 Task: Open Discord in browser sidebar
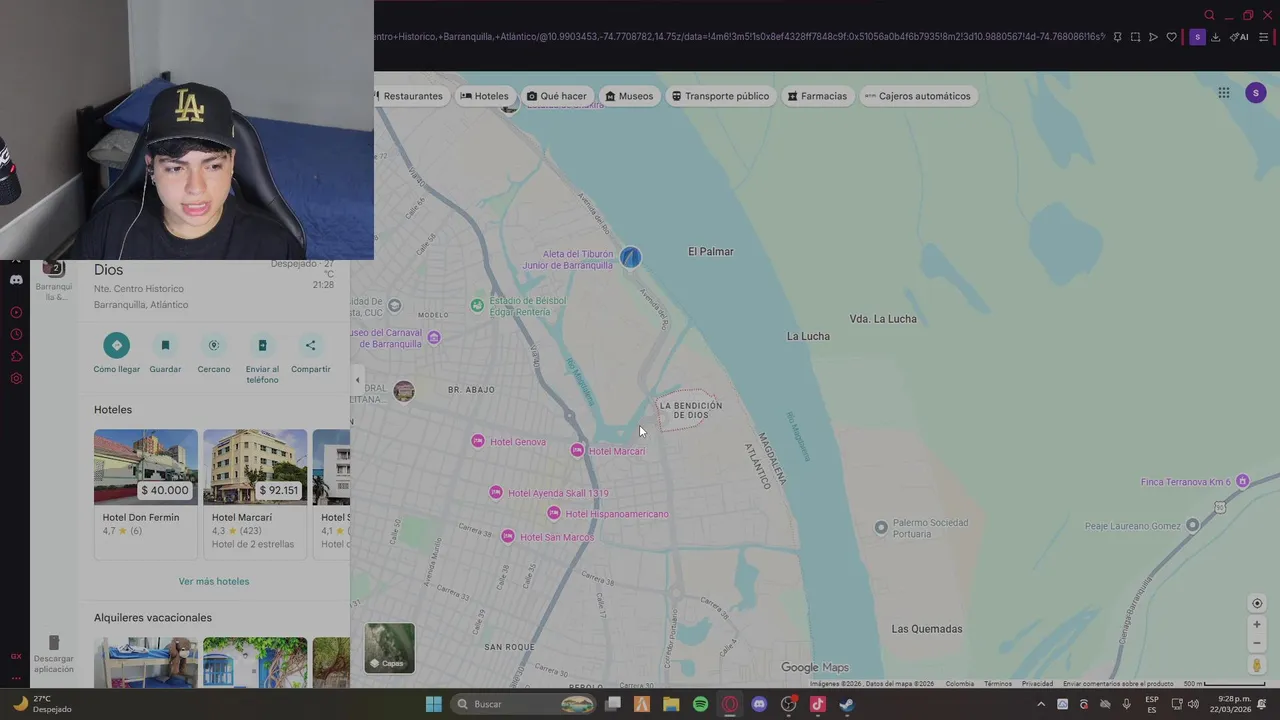click(x=16, y=280)
